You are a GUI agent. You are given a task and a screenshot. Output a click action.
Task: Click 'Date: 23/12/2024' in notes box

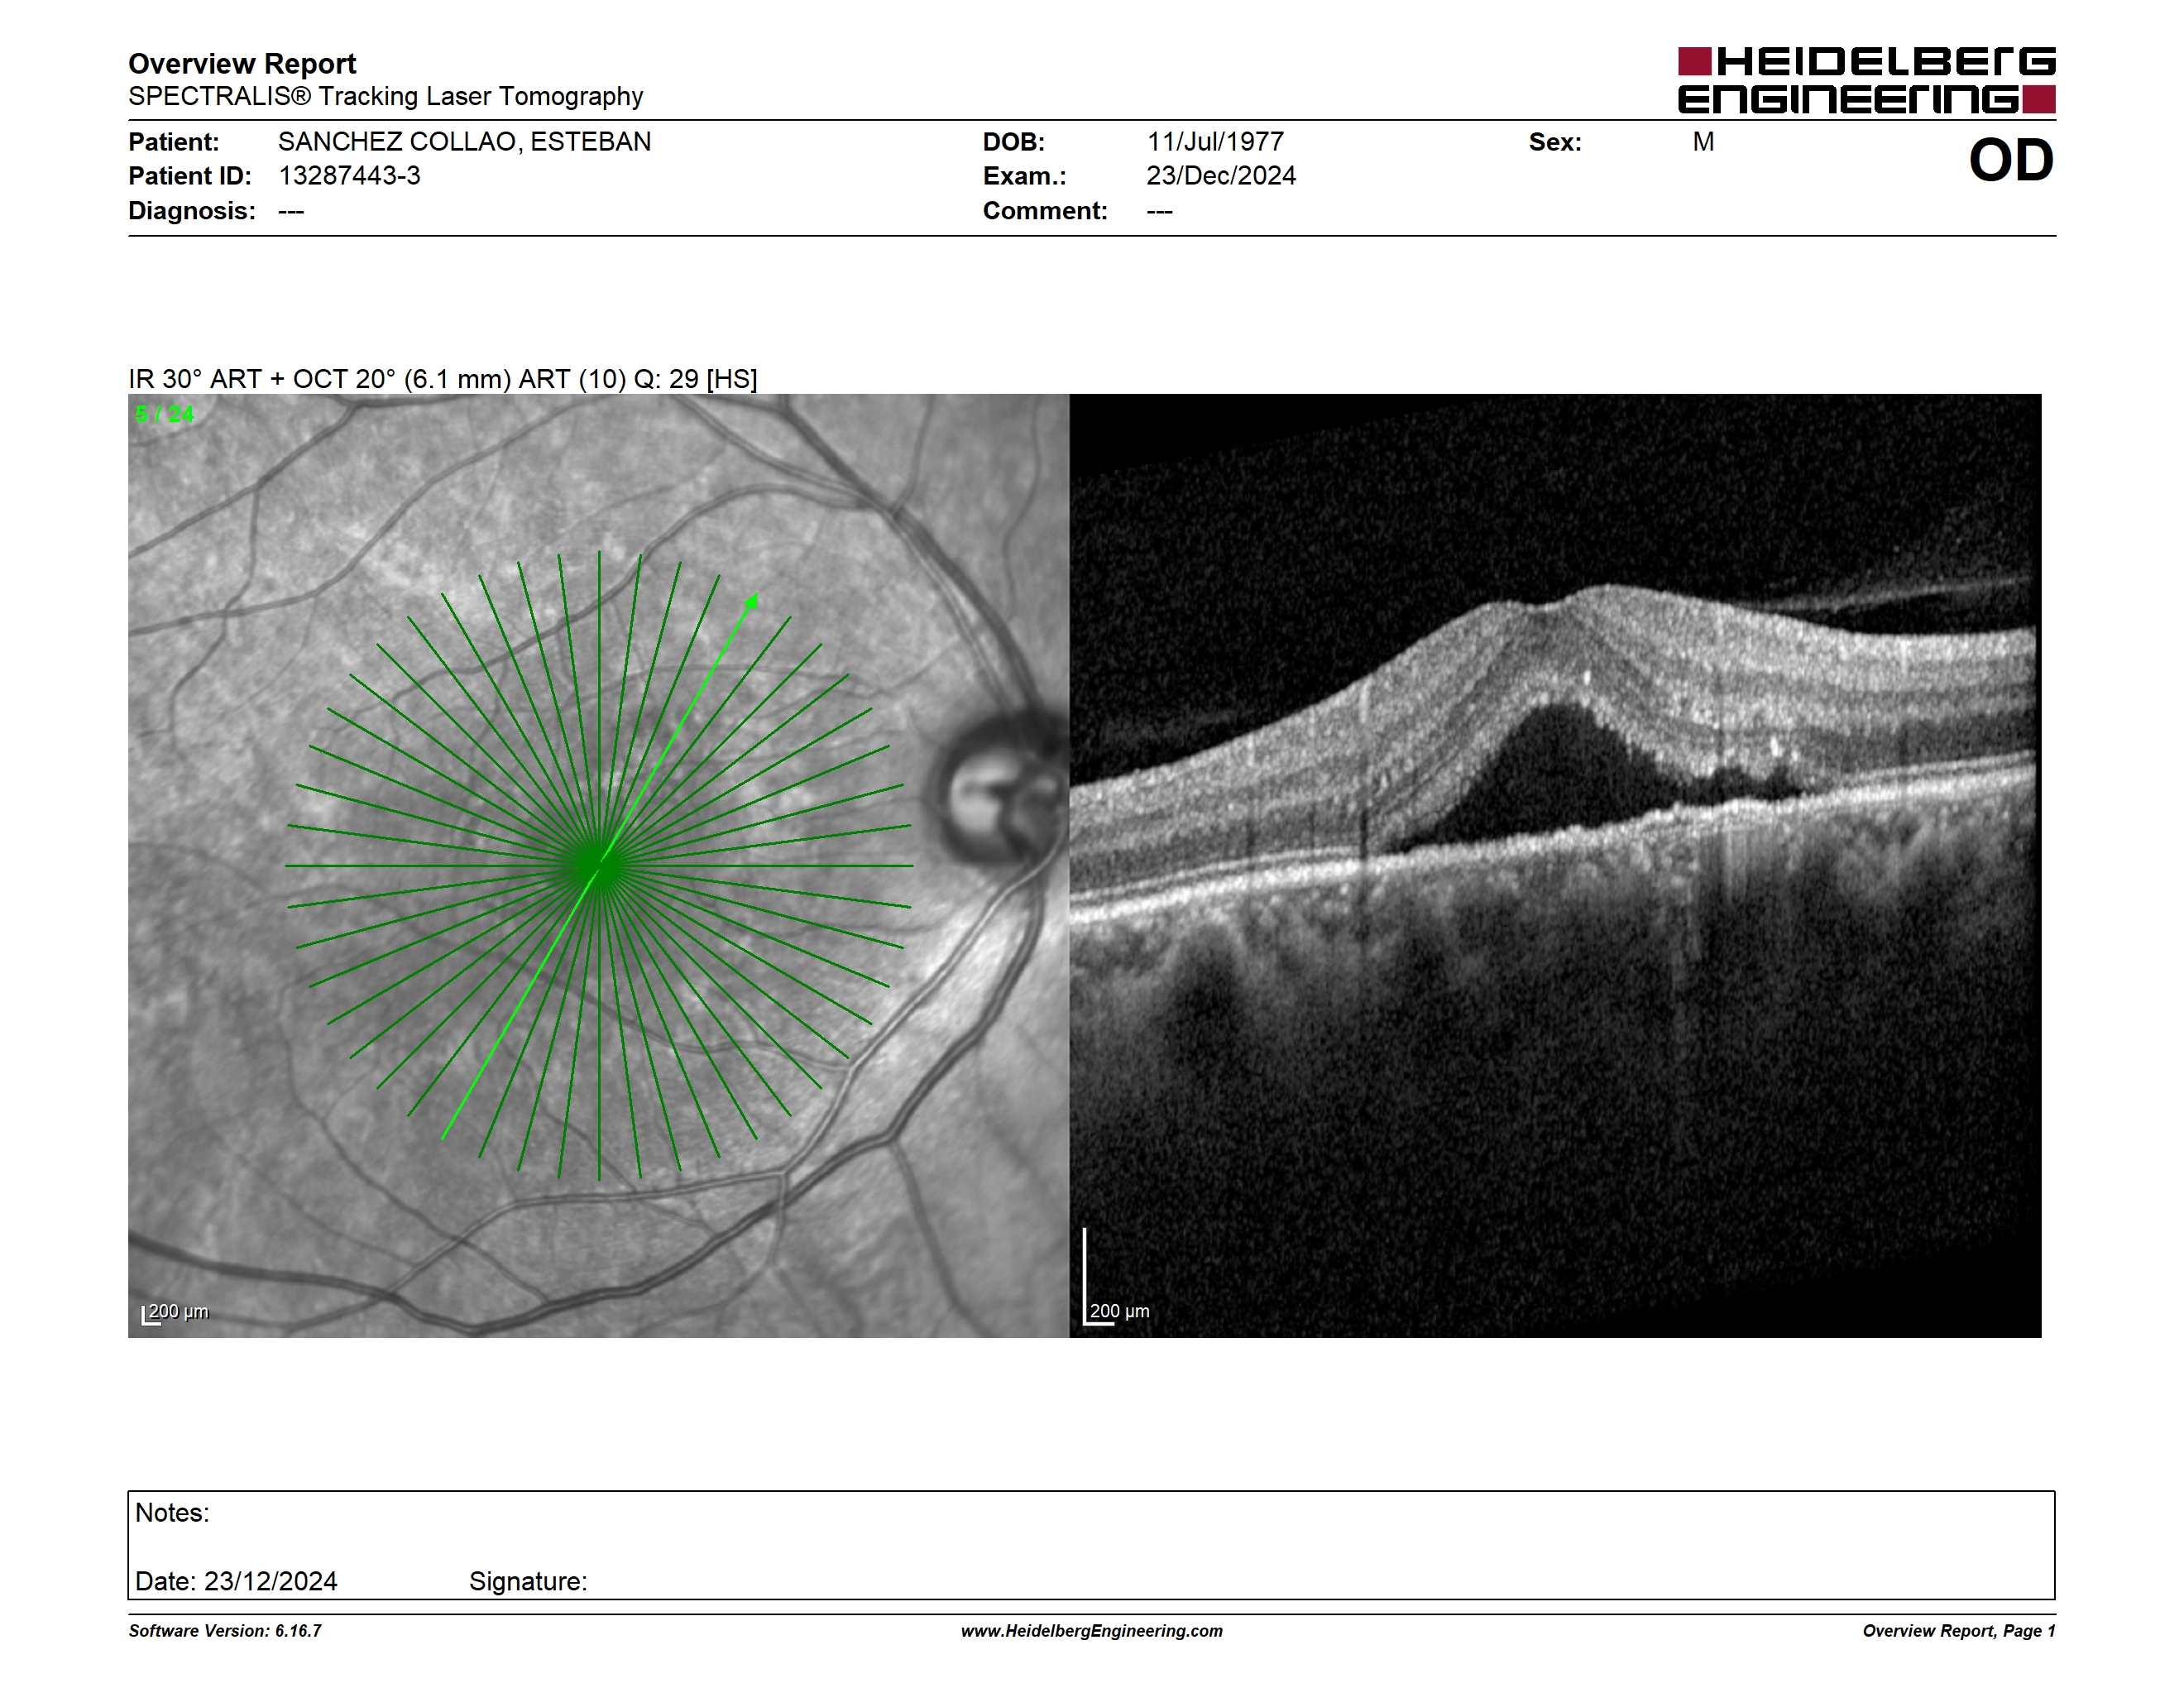[236, 1581]
